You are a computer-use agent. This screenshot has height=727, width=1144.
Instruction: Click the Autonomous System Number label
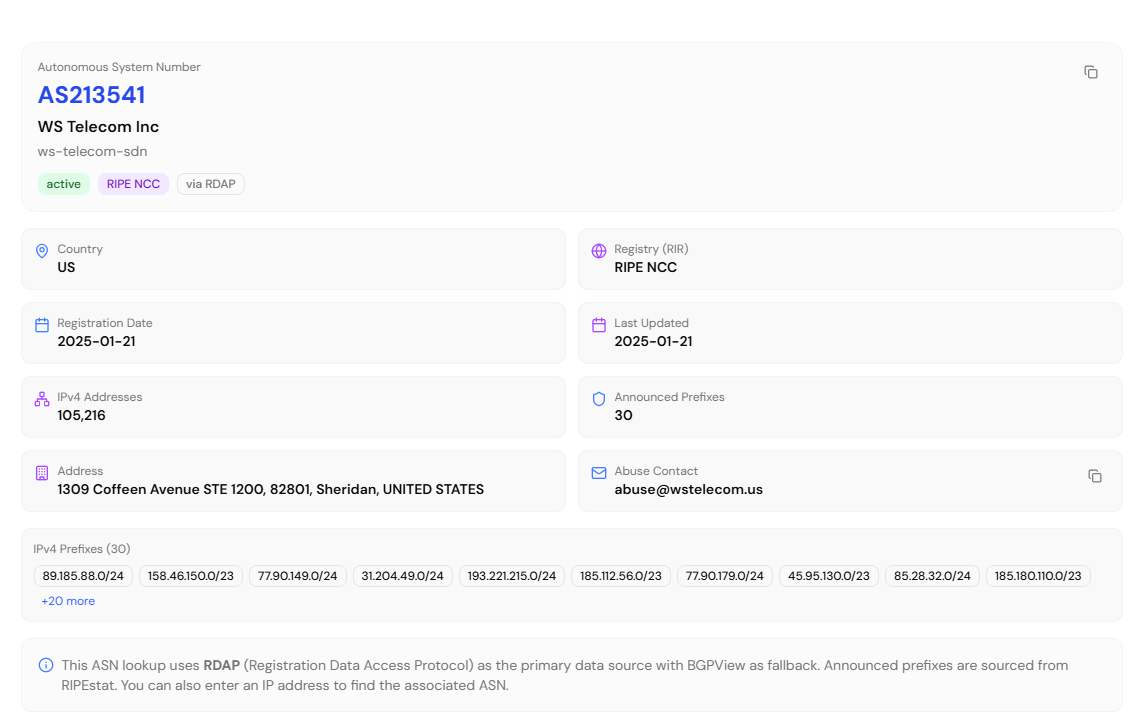pyautogui.click(x=119, y=66)
